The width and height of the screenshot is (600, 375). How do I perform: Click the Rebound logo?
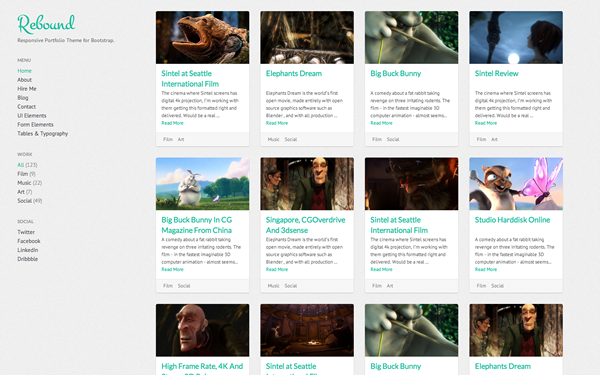[x=46, y=24]
